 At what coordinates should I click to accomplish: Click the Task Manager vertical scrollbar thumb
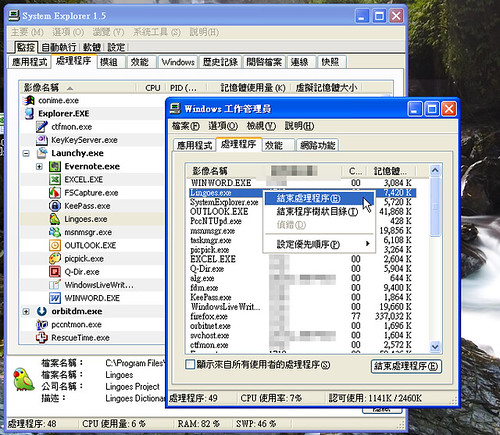click(x=435, y=207)
